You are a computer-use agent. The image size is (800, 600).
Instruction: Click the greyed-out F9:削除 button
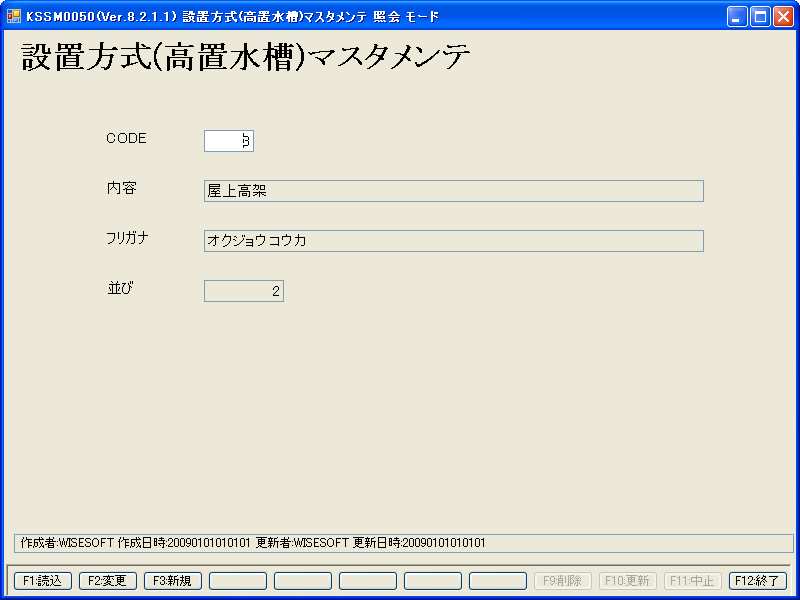[x=563, y=581]
